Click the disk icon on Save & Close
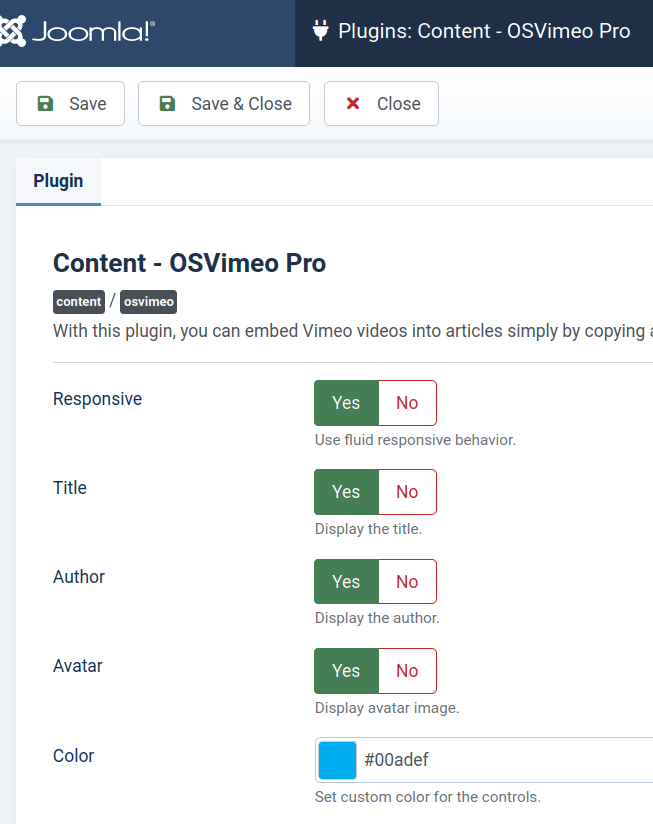Screen dimensions: 653x824 click(168, 104)
